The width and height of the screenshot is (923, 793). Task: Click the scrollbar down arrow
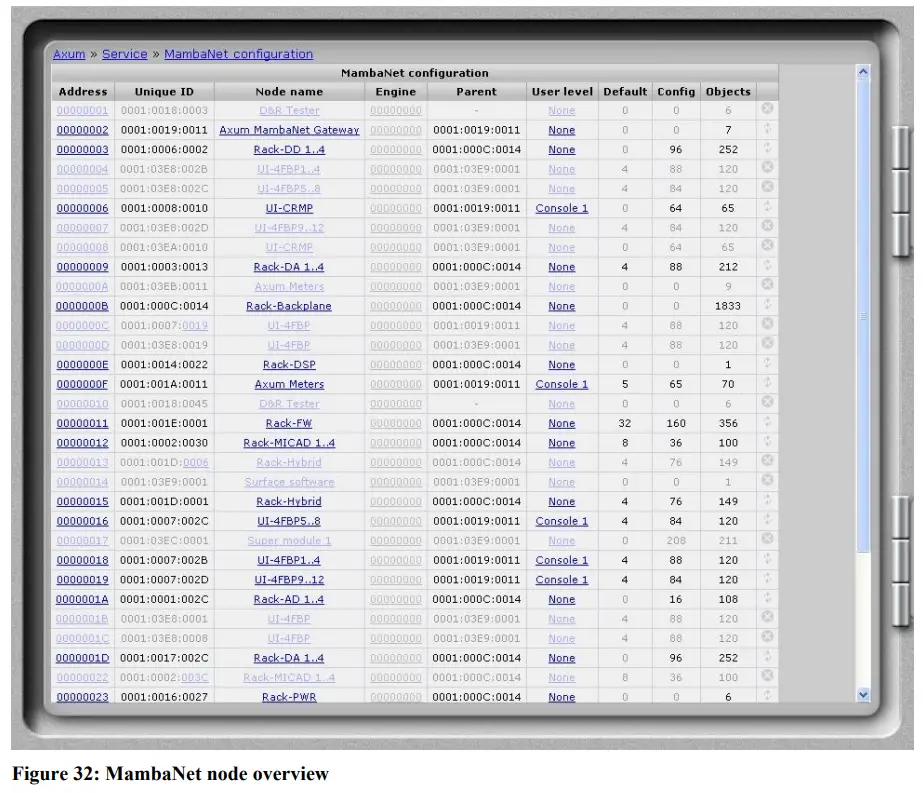[x=863, y=695]
